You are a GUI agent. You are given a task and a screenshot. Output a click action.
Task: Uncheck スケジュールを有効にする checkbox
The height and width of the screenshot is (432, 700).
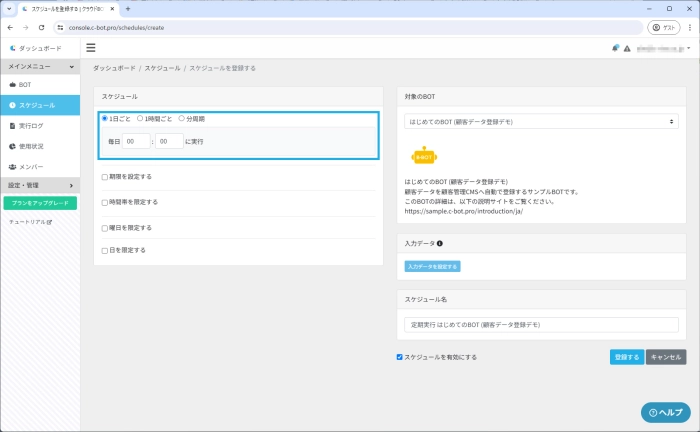(x=400, y=356)
